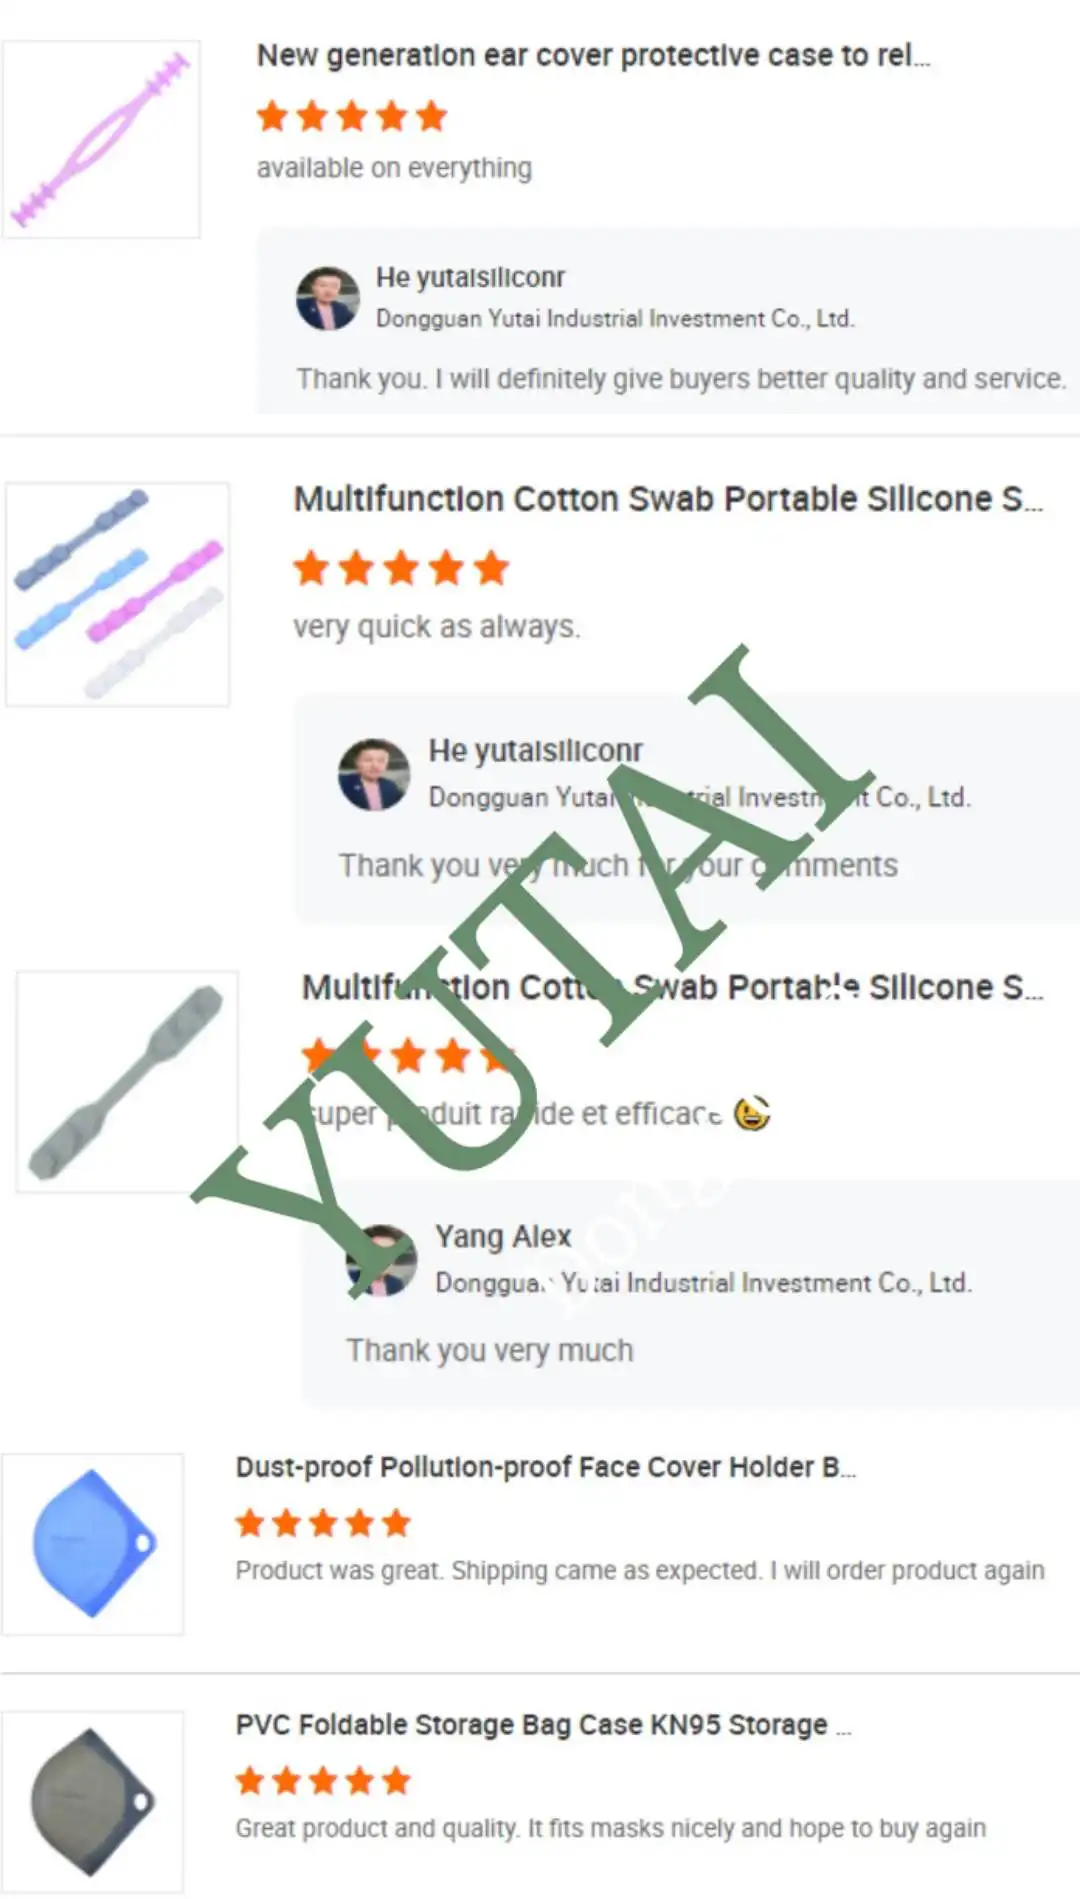Open the "Dust-proof Pollution-proof Face Cover Holder" listing
This screenshot has height=1899, width=1080.
(545, 1467)
